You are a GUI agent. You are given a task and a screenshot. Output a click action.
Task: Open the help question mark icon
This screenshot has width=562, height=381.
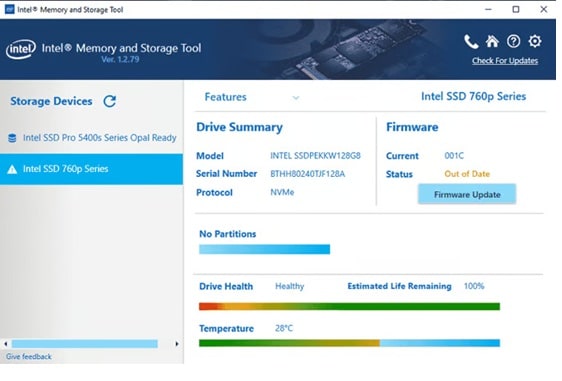pyautogui.click(x=513, y=41)
